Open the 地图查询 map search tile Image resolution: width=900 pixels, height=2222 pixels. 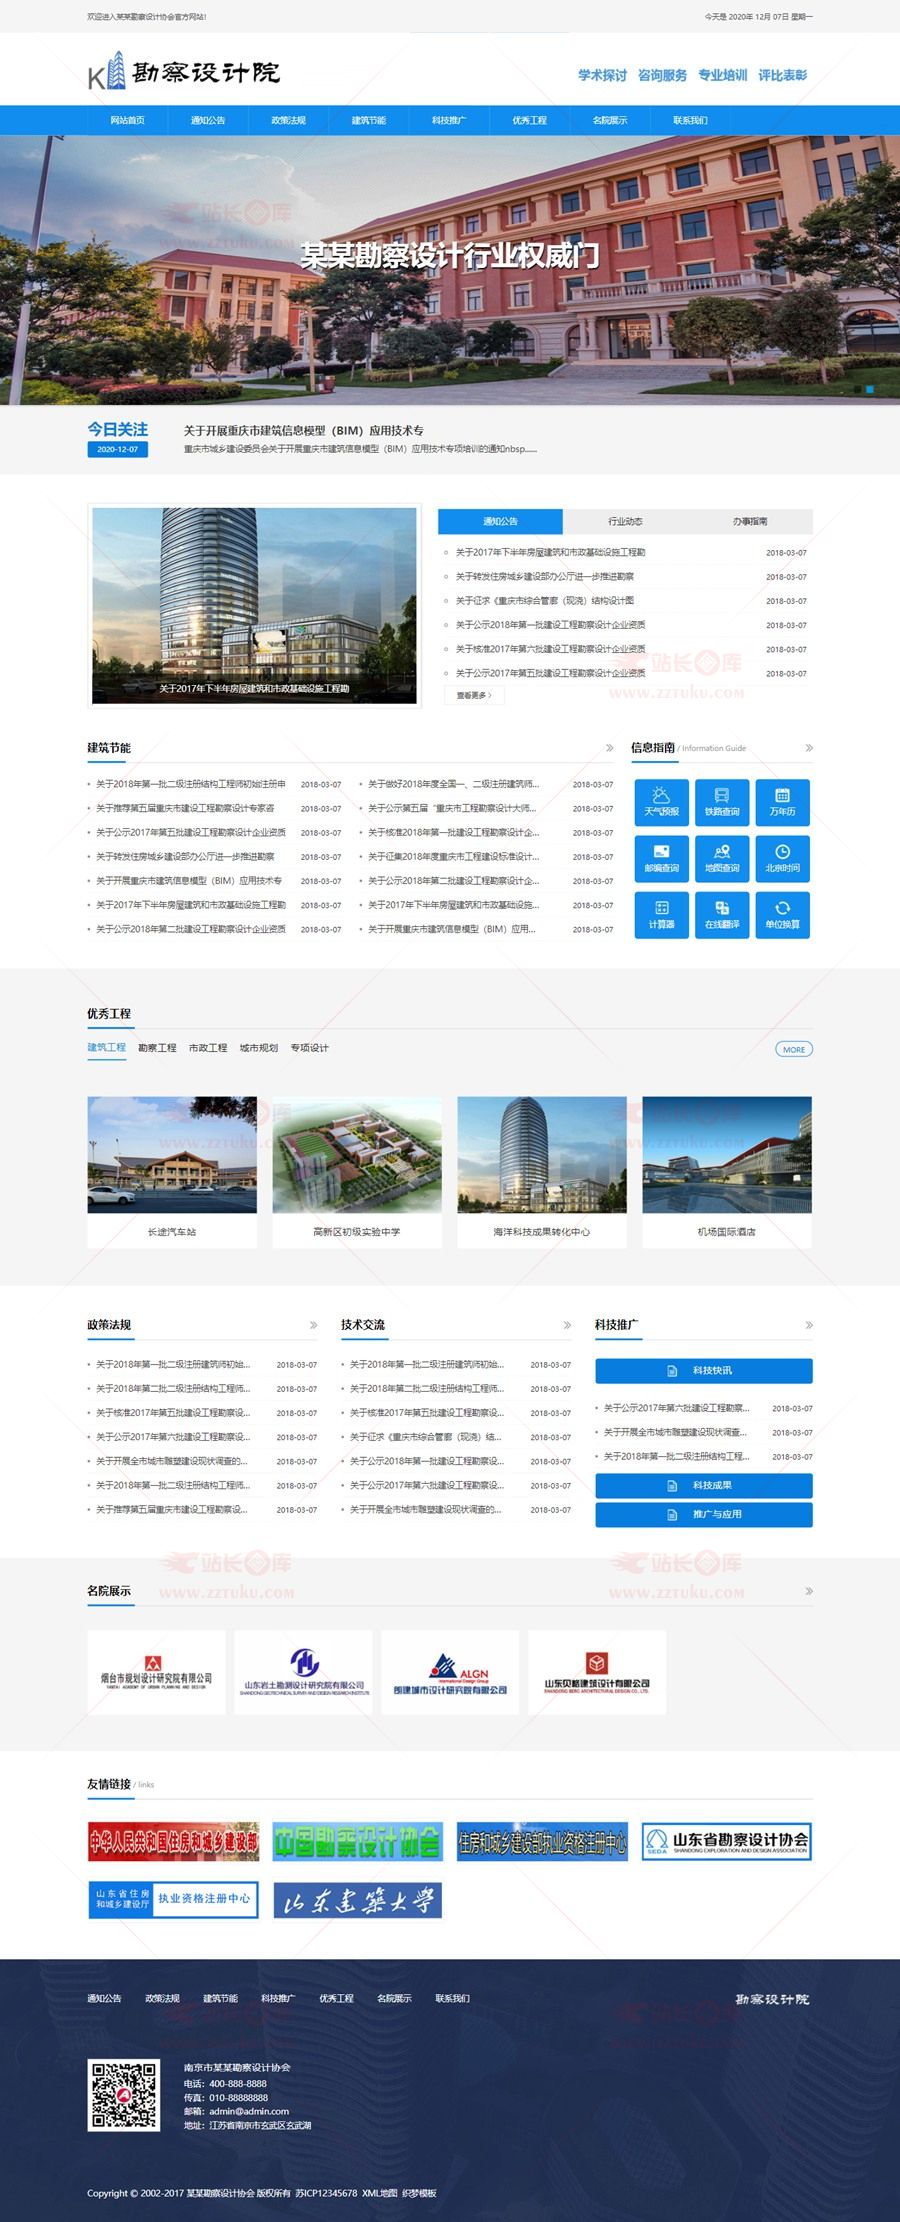[x=722, y=858]
